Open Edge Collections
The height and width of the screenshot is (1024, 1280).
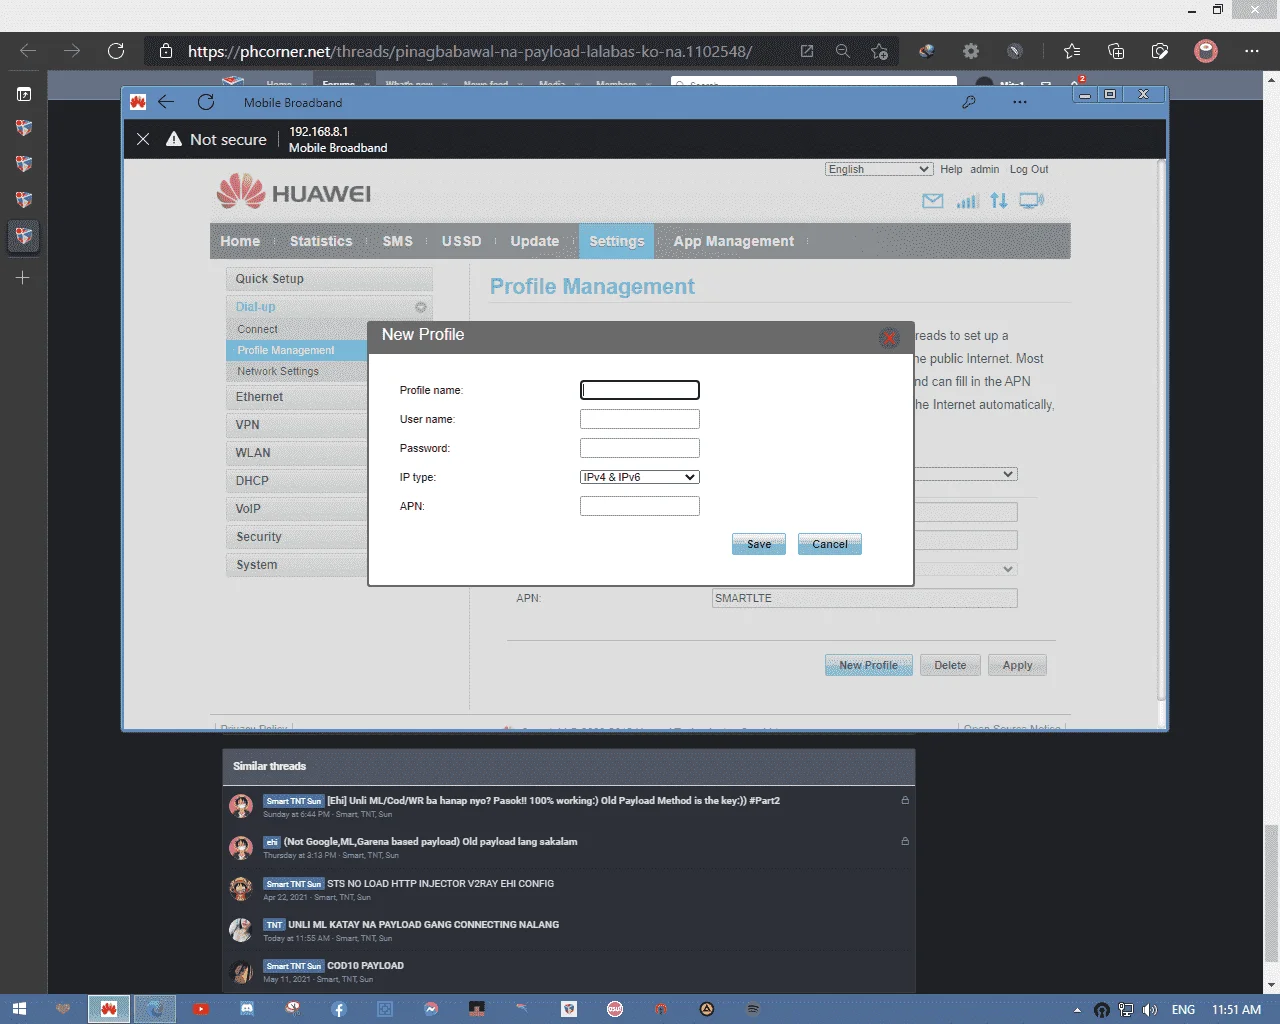point(1116,51)
